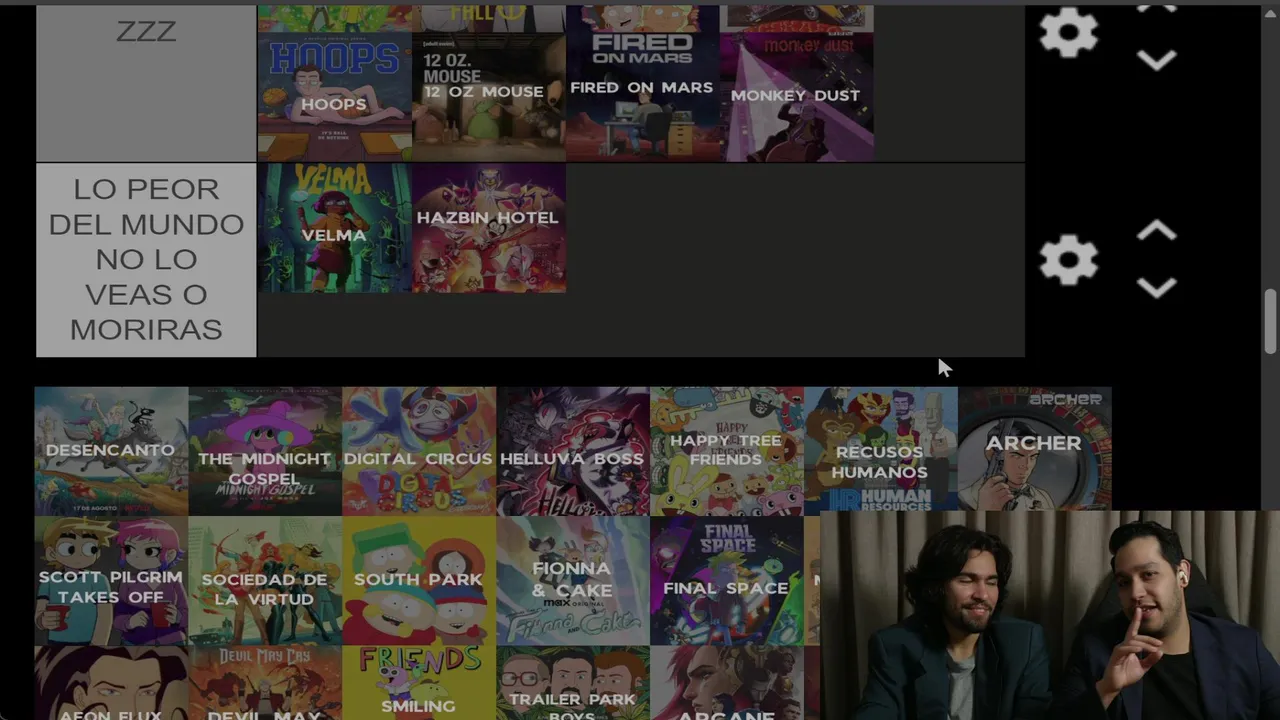Image resolution: width=1280 pixels, height=720 pixels.
Task: Move LO PEOR DEL MUNDO row up
Action: point(1156,231)
